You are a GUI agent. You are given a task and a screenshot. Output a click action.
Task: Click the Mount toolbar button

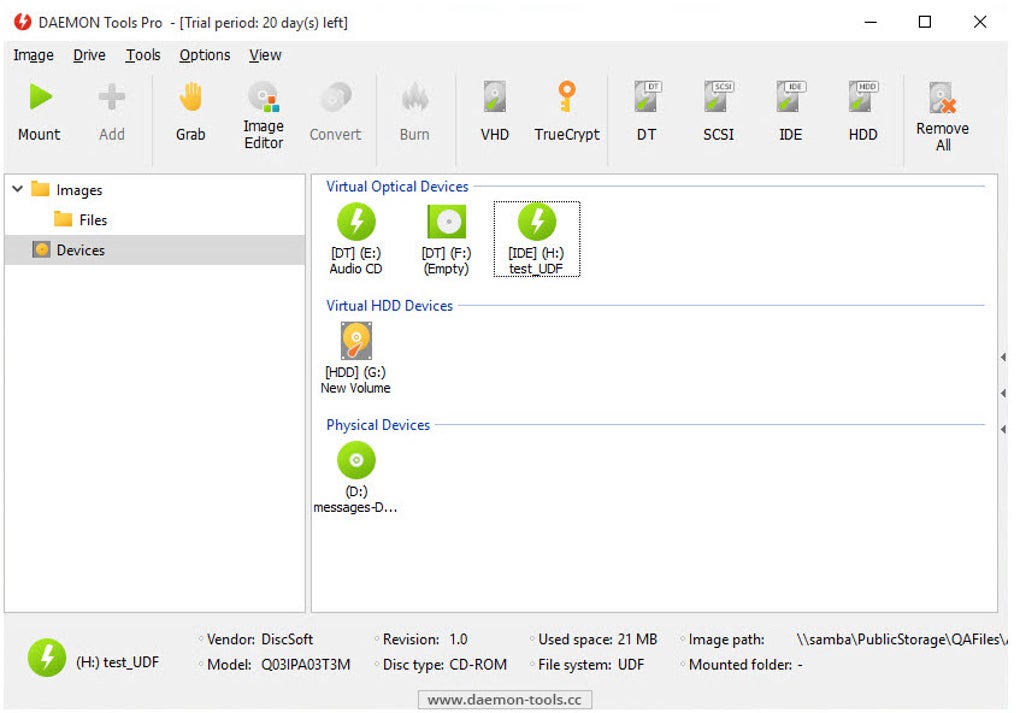(x=40, y=112)
